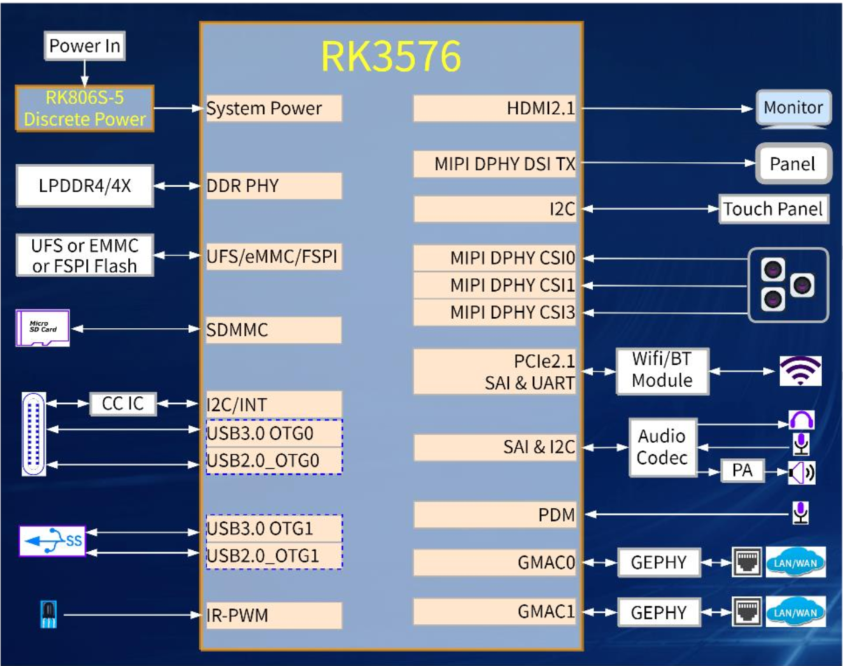843x666 pixels.
Task: Select the GEPHY block connected to GMAC1
Action: click(659, 612)
